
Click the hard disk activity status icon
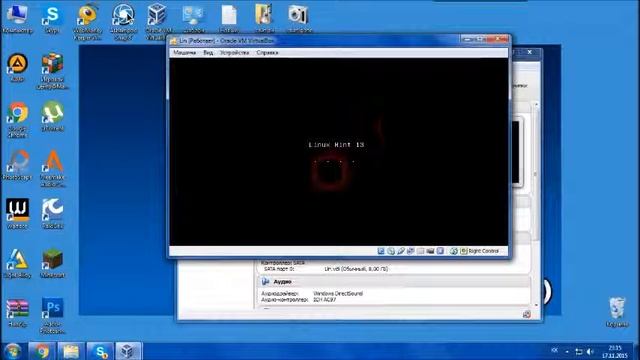click(381, 251)
